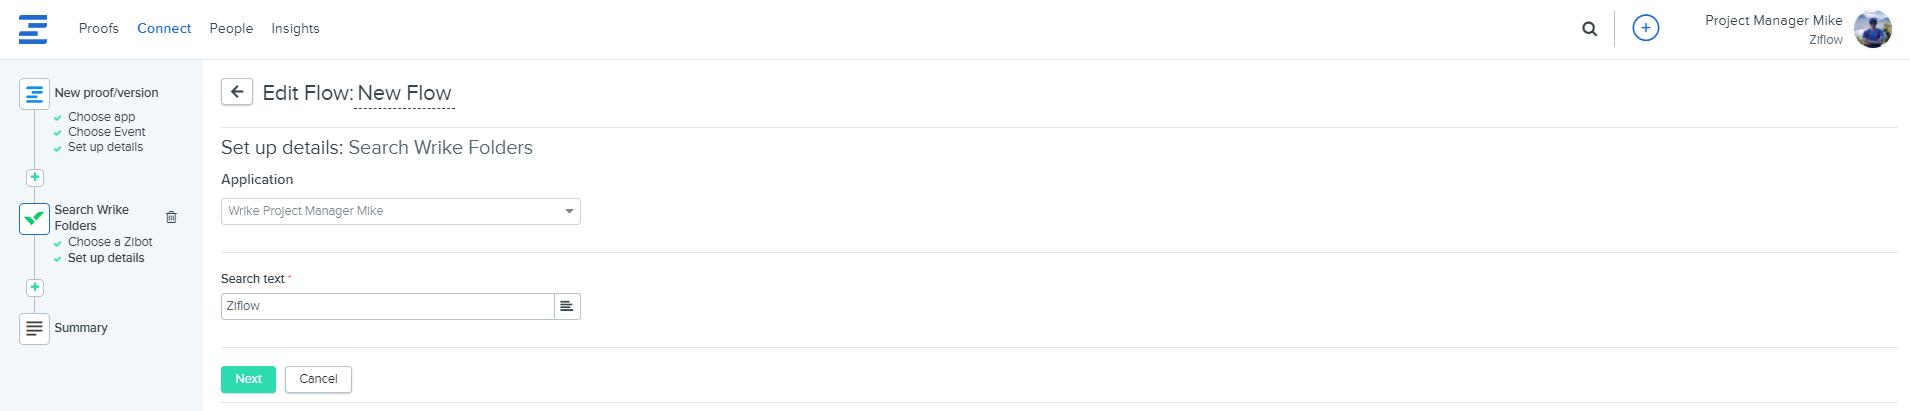The height and width of the screenshot is (411, 1910).
Task: Click the Ziflow logo icon
Action: click(x=33, y=29)
